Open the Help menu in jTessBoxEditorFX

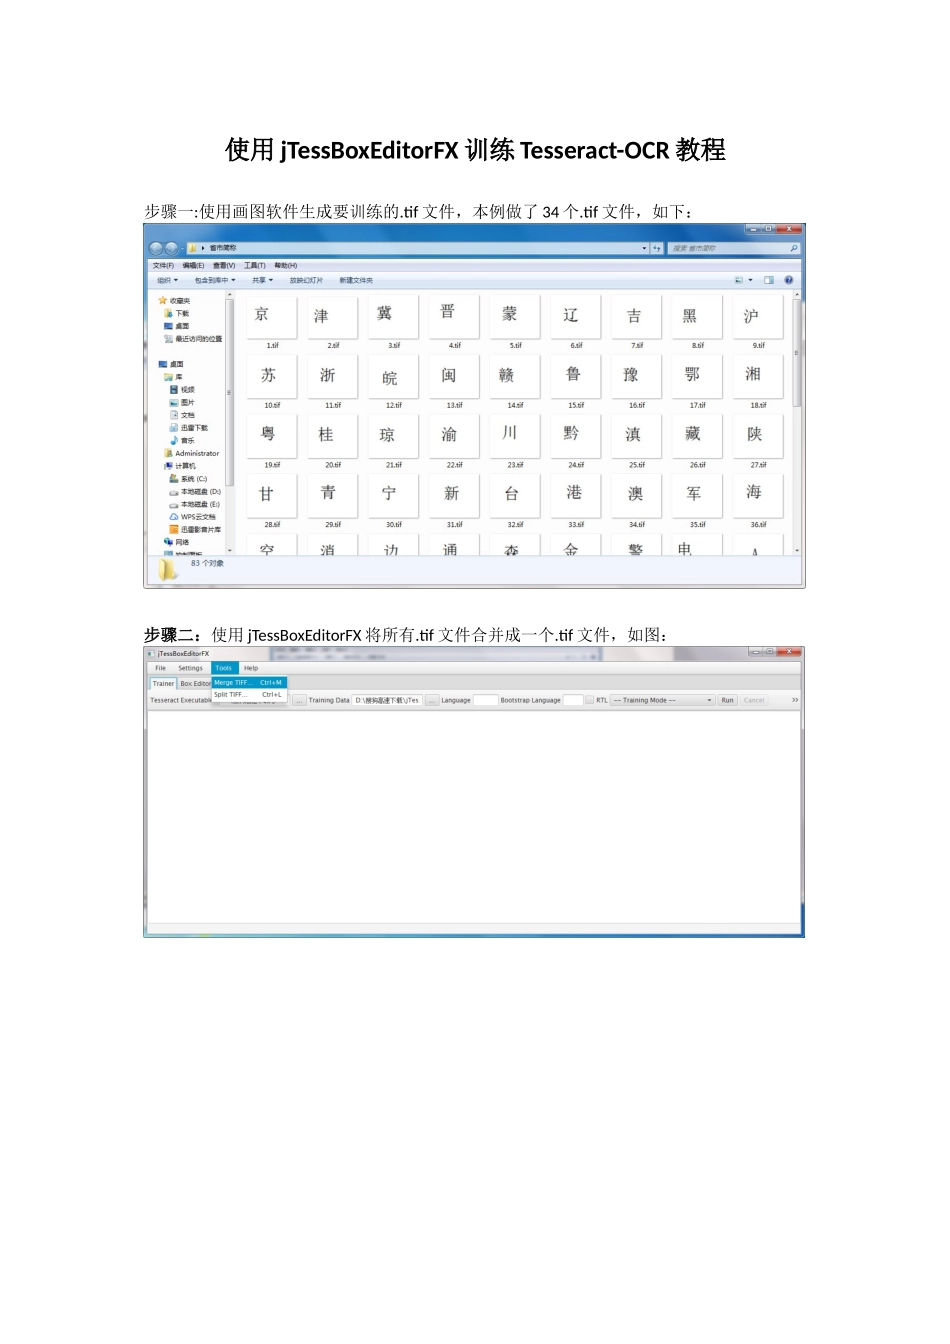pyautogui.click(x=251, y=668)
